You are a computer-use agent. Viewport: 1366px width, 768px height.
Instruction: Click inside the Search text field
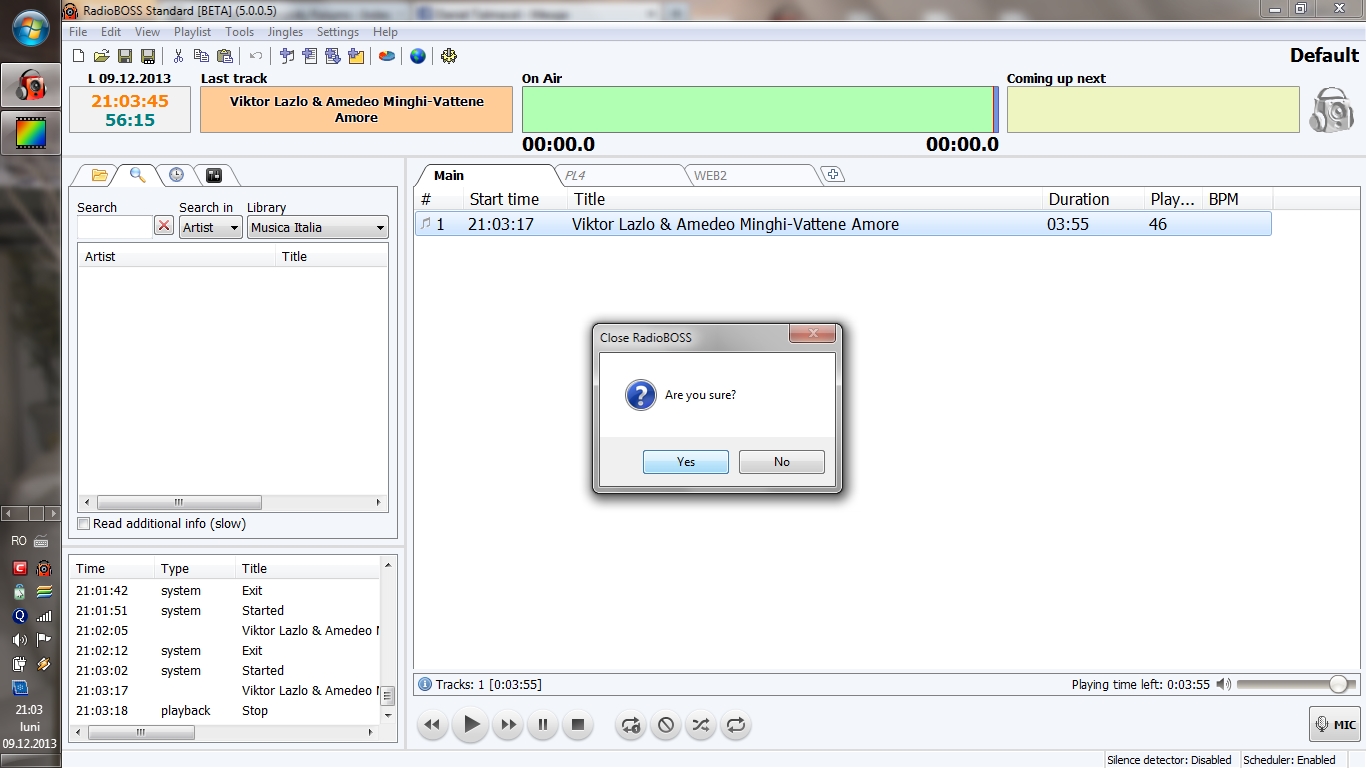click(x=115, y=227)
